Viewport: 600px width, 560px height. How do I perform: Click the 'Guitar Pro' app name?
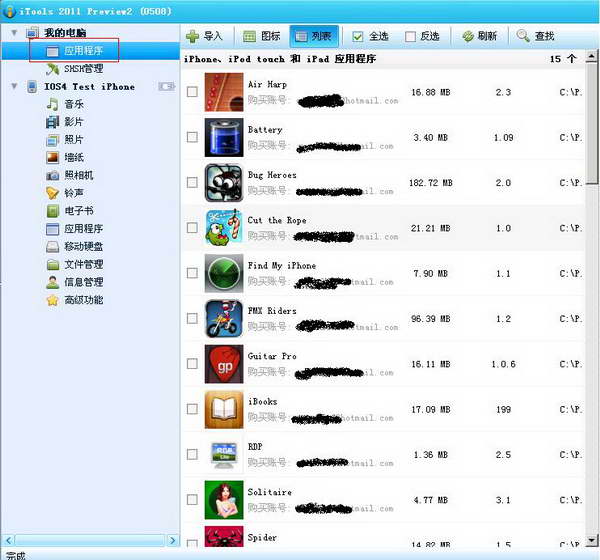tap(272, 356)
